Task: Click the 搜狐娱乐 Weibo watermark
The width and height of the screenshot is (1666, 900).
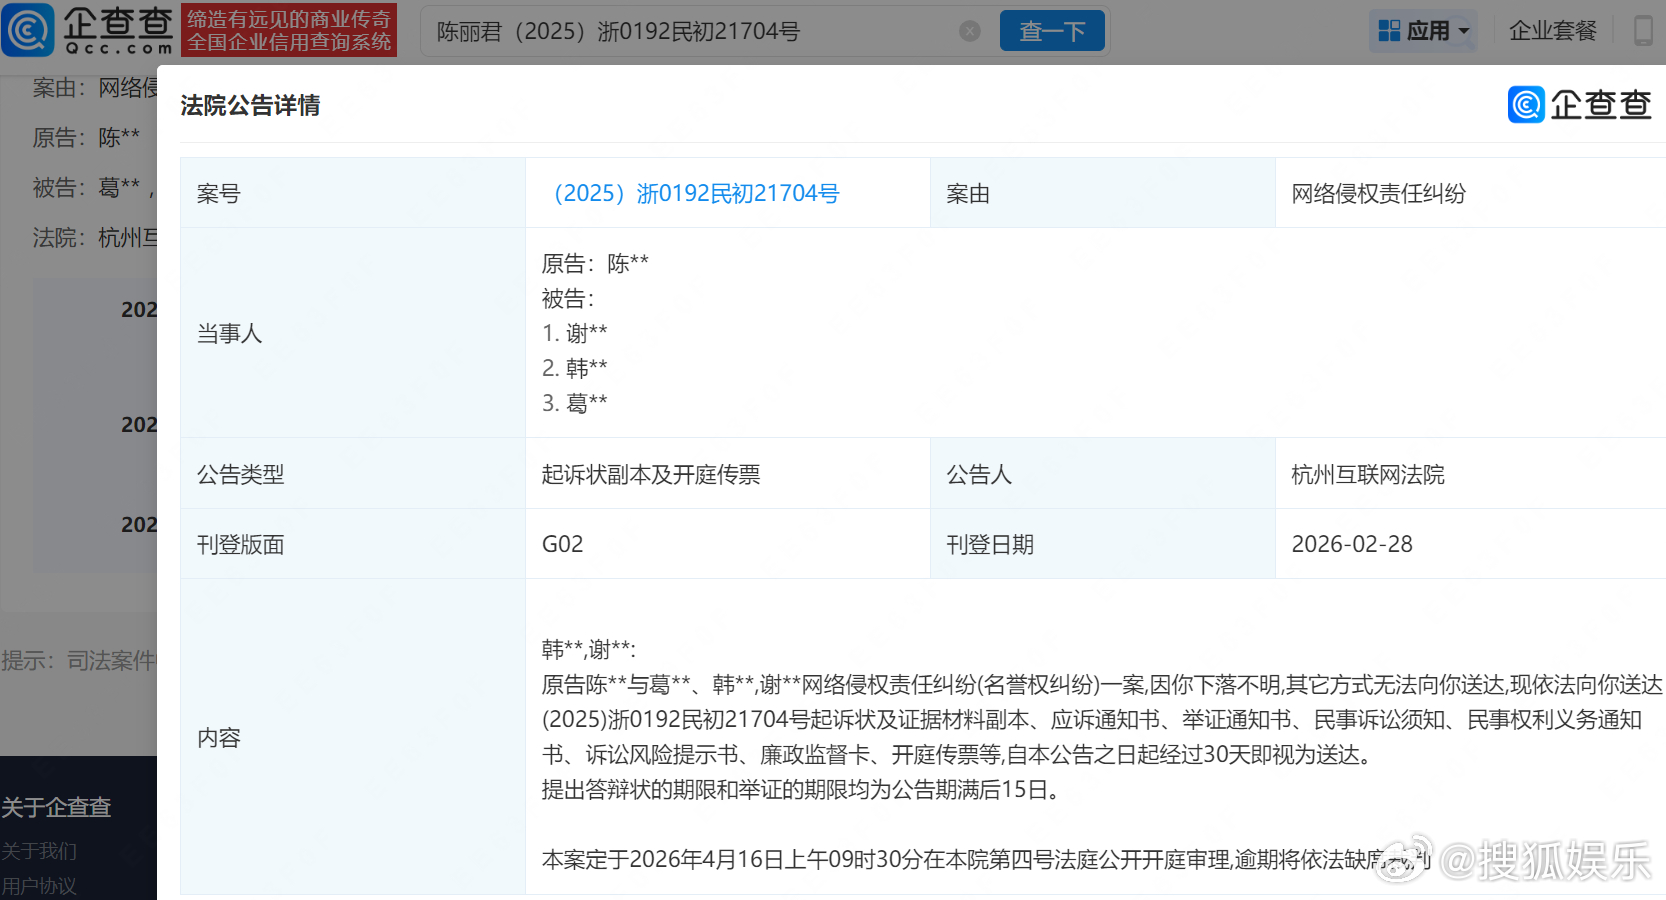Action: [1513, 861]
